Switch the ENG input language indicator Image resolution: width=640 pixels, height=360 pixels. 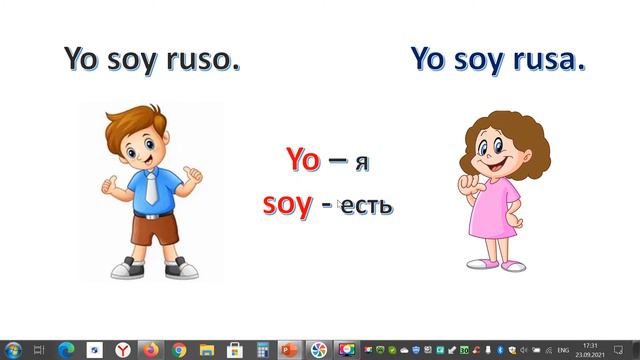(563, 350)
